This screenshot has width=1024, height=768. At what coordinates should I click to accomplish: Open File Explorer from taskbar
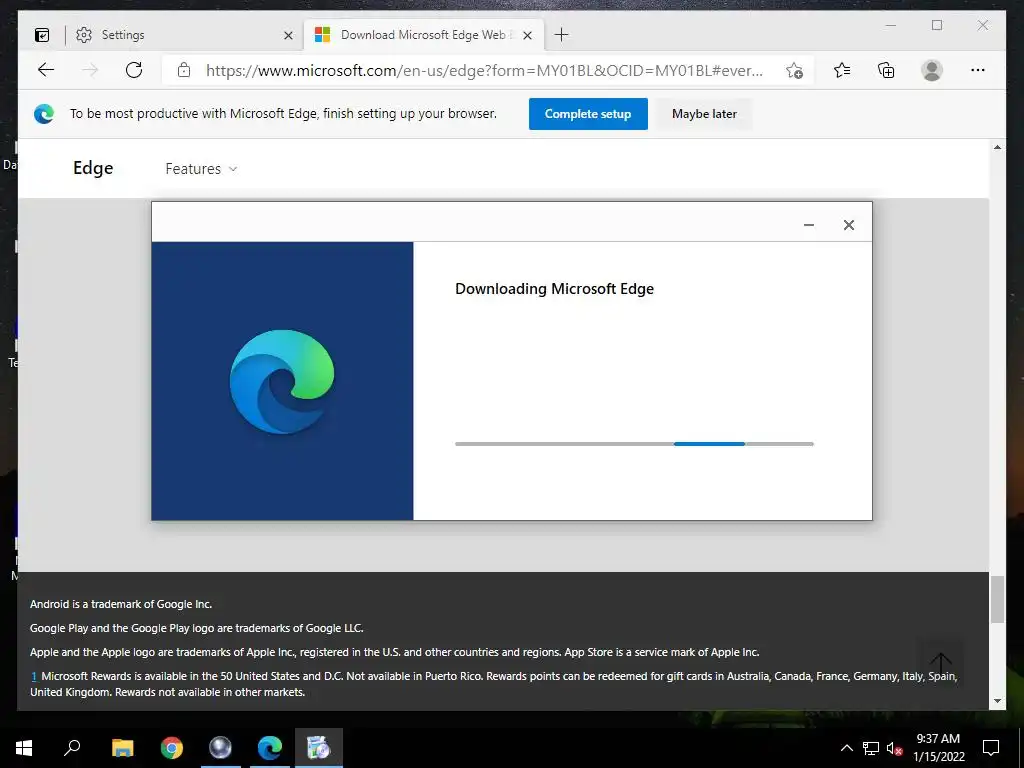[x=123, y=748]
